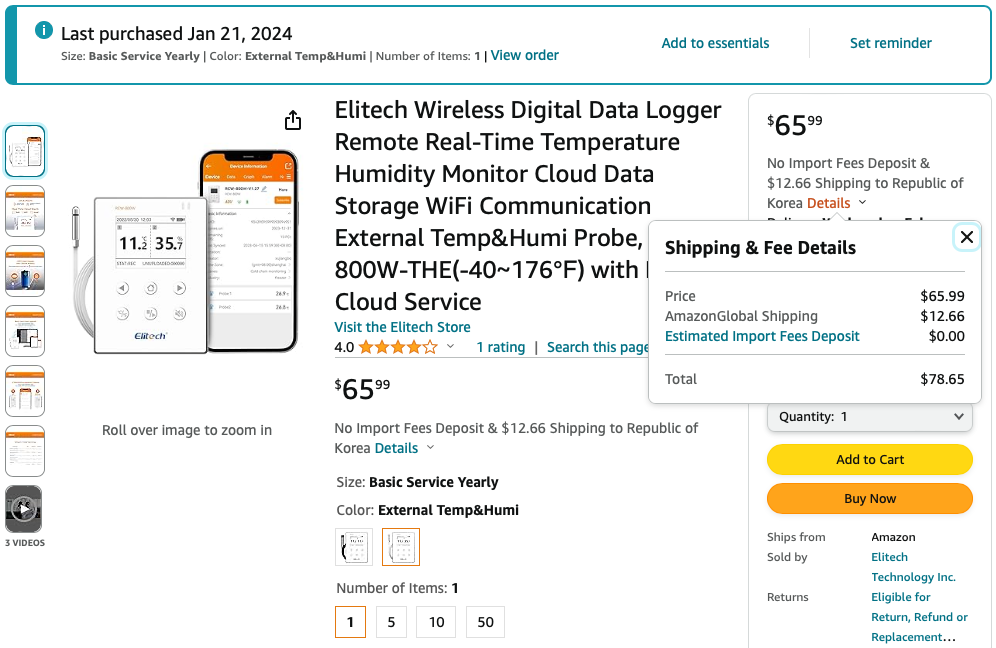This screenshot has width=996, height=648.
Task: Select the first product image thumbnail
Action: tap(25, 151)
